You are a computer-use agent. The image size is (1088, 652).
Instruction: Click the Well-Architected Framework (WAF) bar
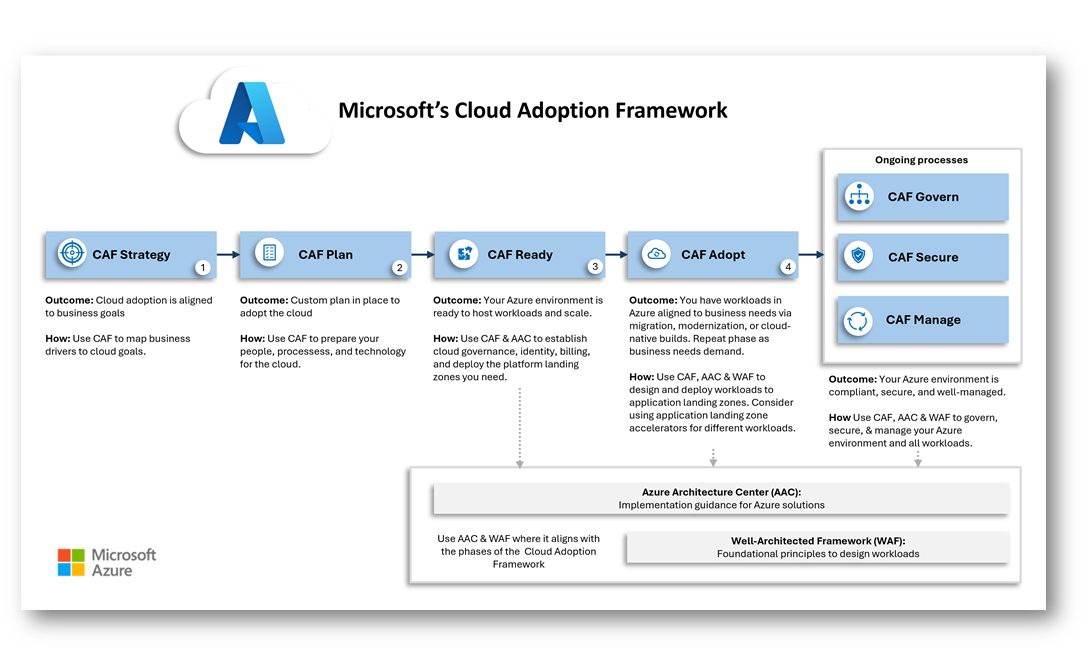[818, 547]
